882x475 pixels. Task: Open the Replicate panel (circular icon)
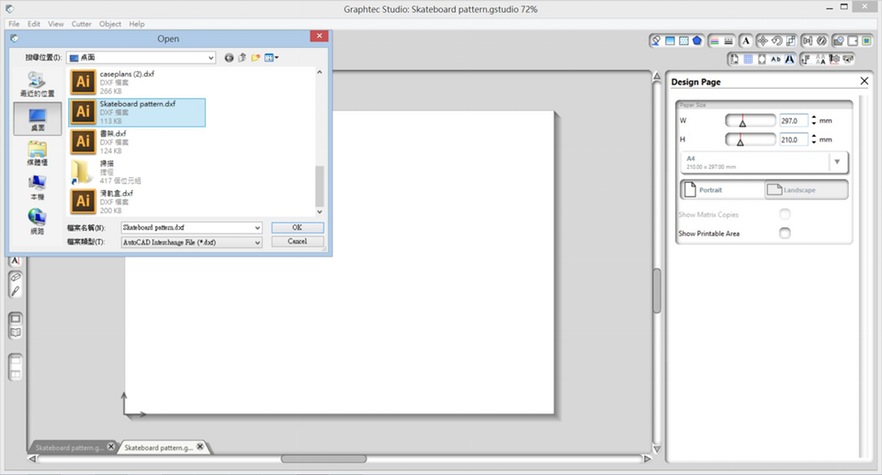(822, 41)
